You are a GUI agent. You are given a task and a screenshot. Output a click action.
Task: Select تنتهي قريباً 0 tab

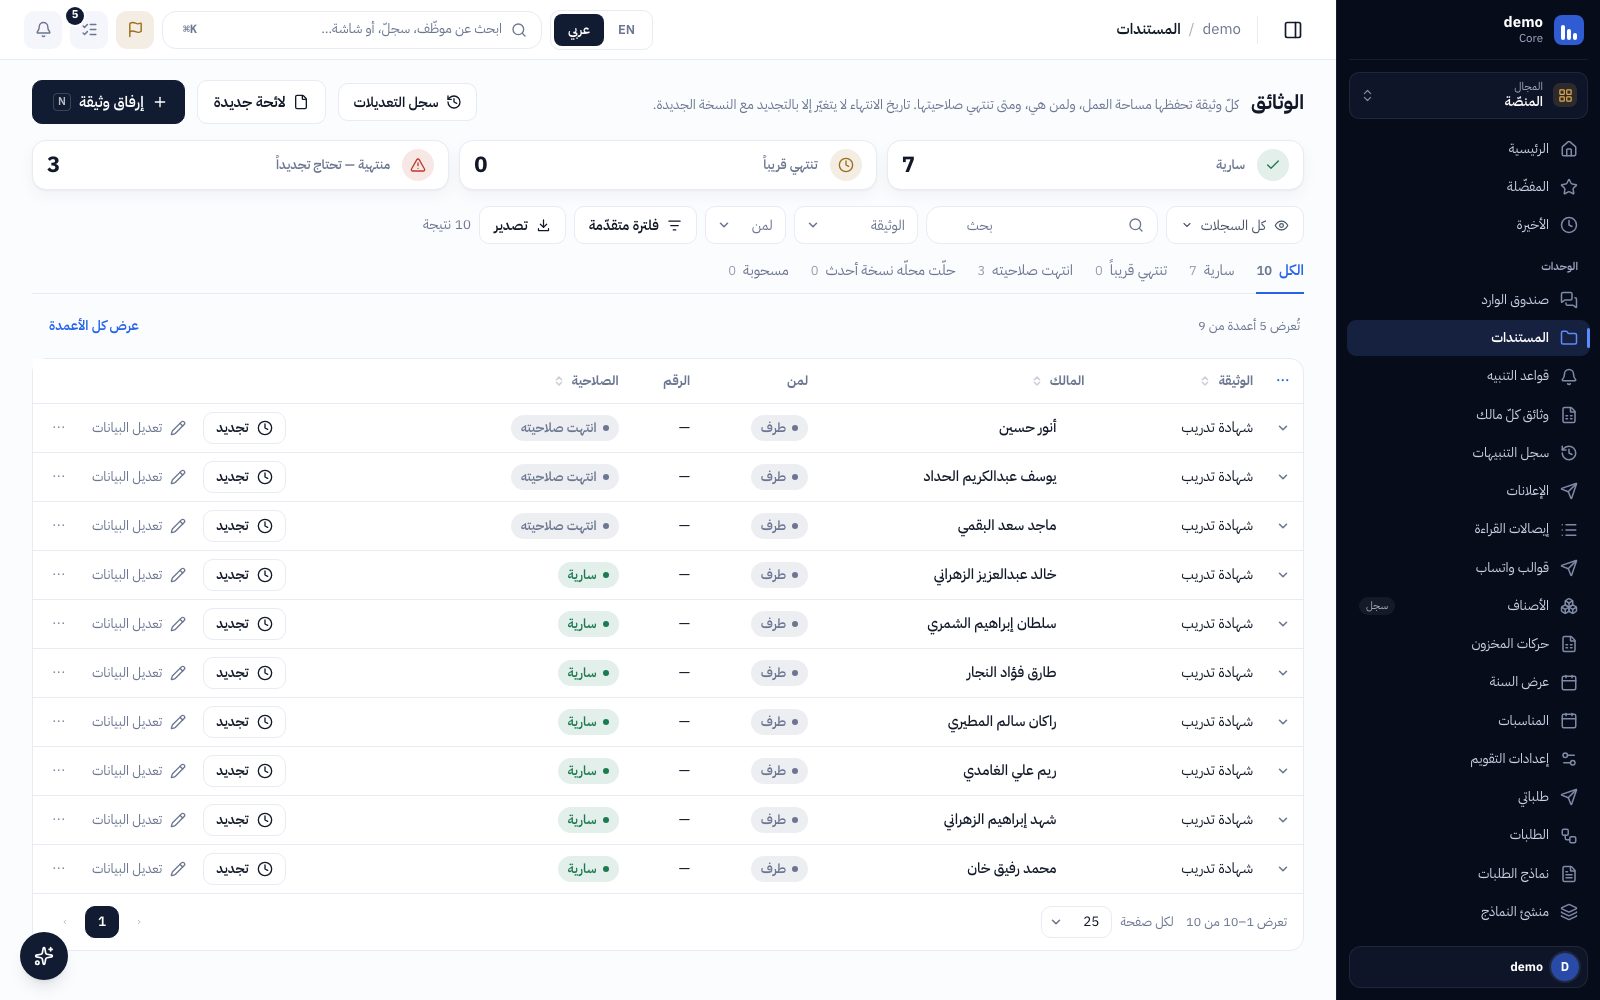[1131, 271]
